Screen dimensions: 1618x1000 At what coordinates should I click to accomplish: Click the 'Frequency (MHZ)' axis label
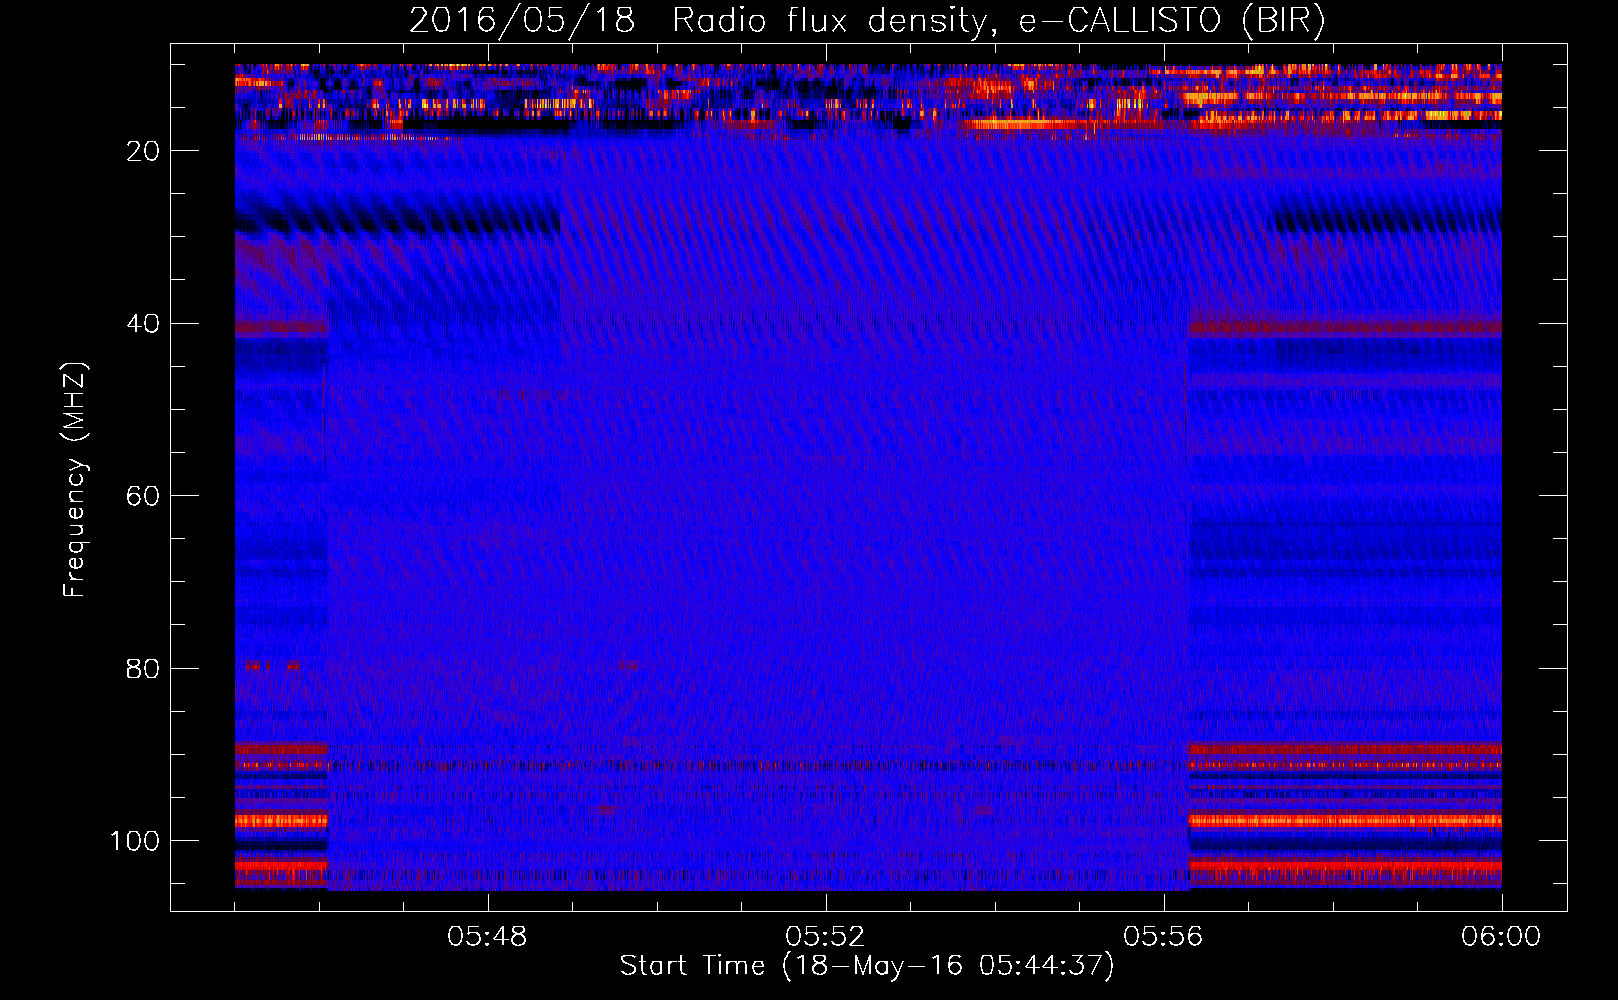[75, 479]
